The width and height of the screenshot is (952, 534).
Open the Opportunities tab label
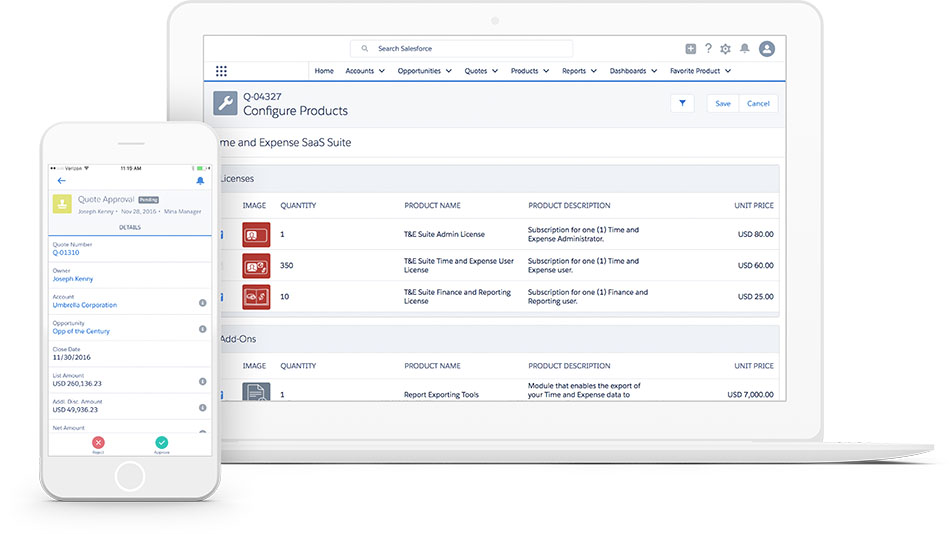coord(419,71)
